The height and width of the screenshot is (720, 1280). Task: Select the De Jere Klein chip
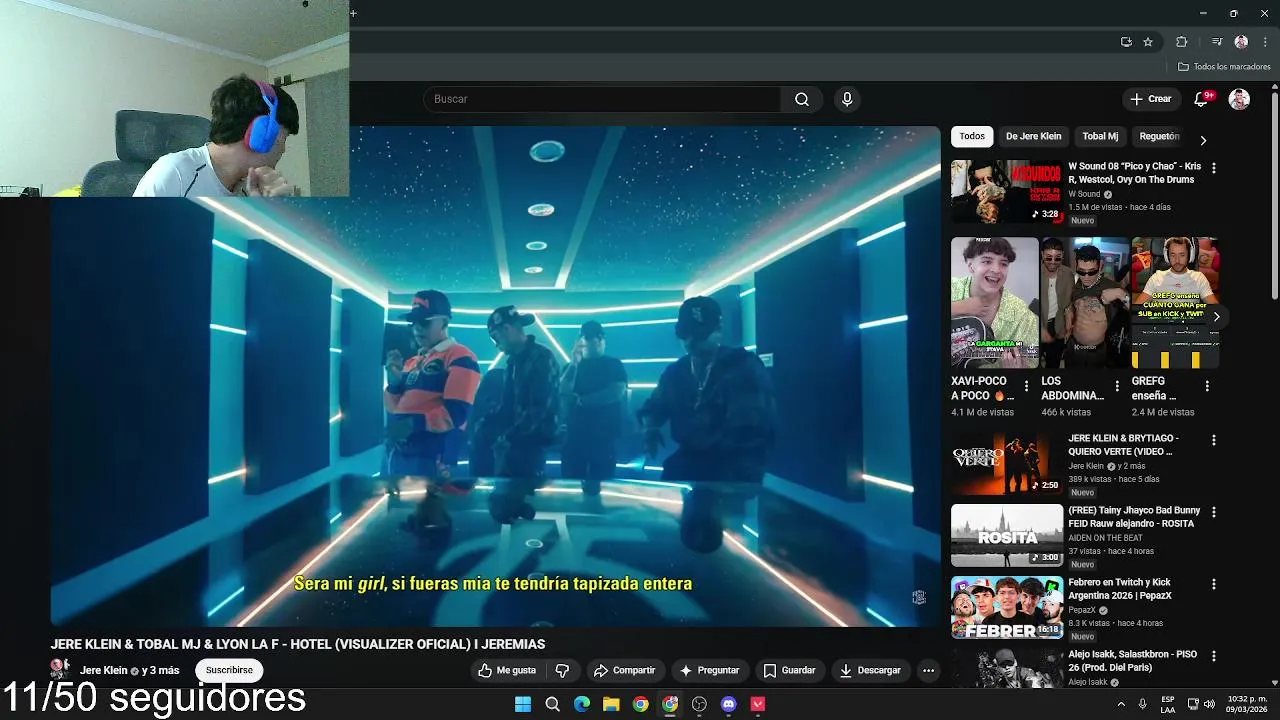tap(1033, 136)
